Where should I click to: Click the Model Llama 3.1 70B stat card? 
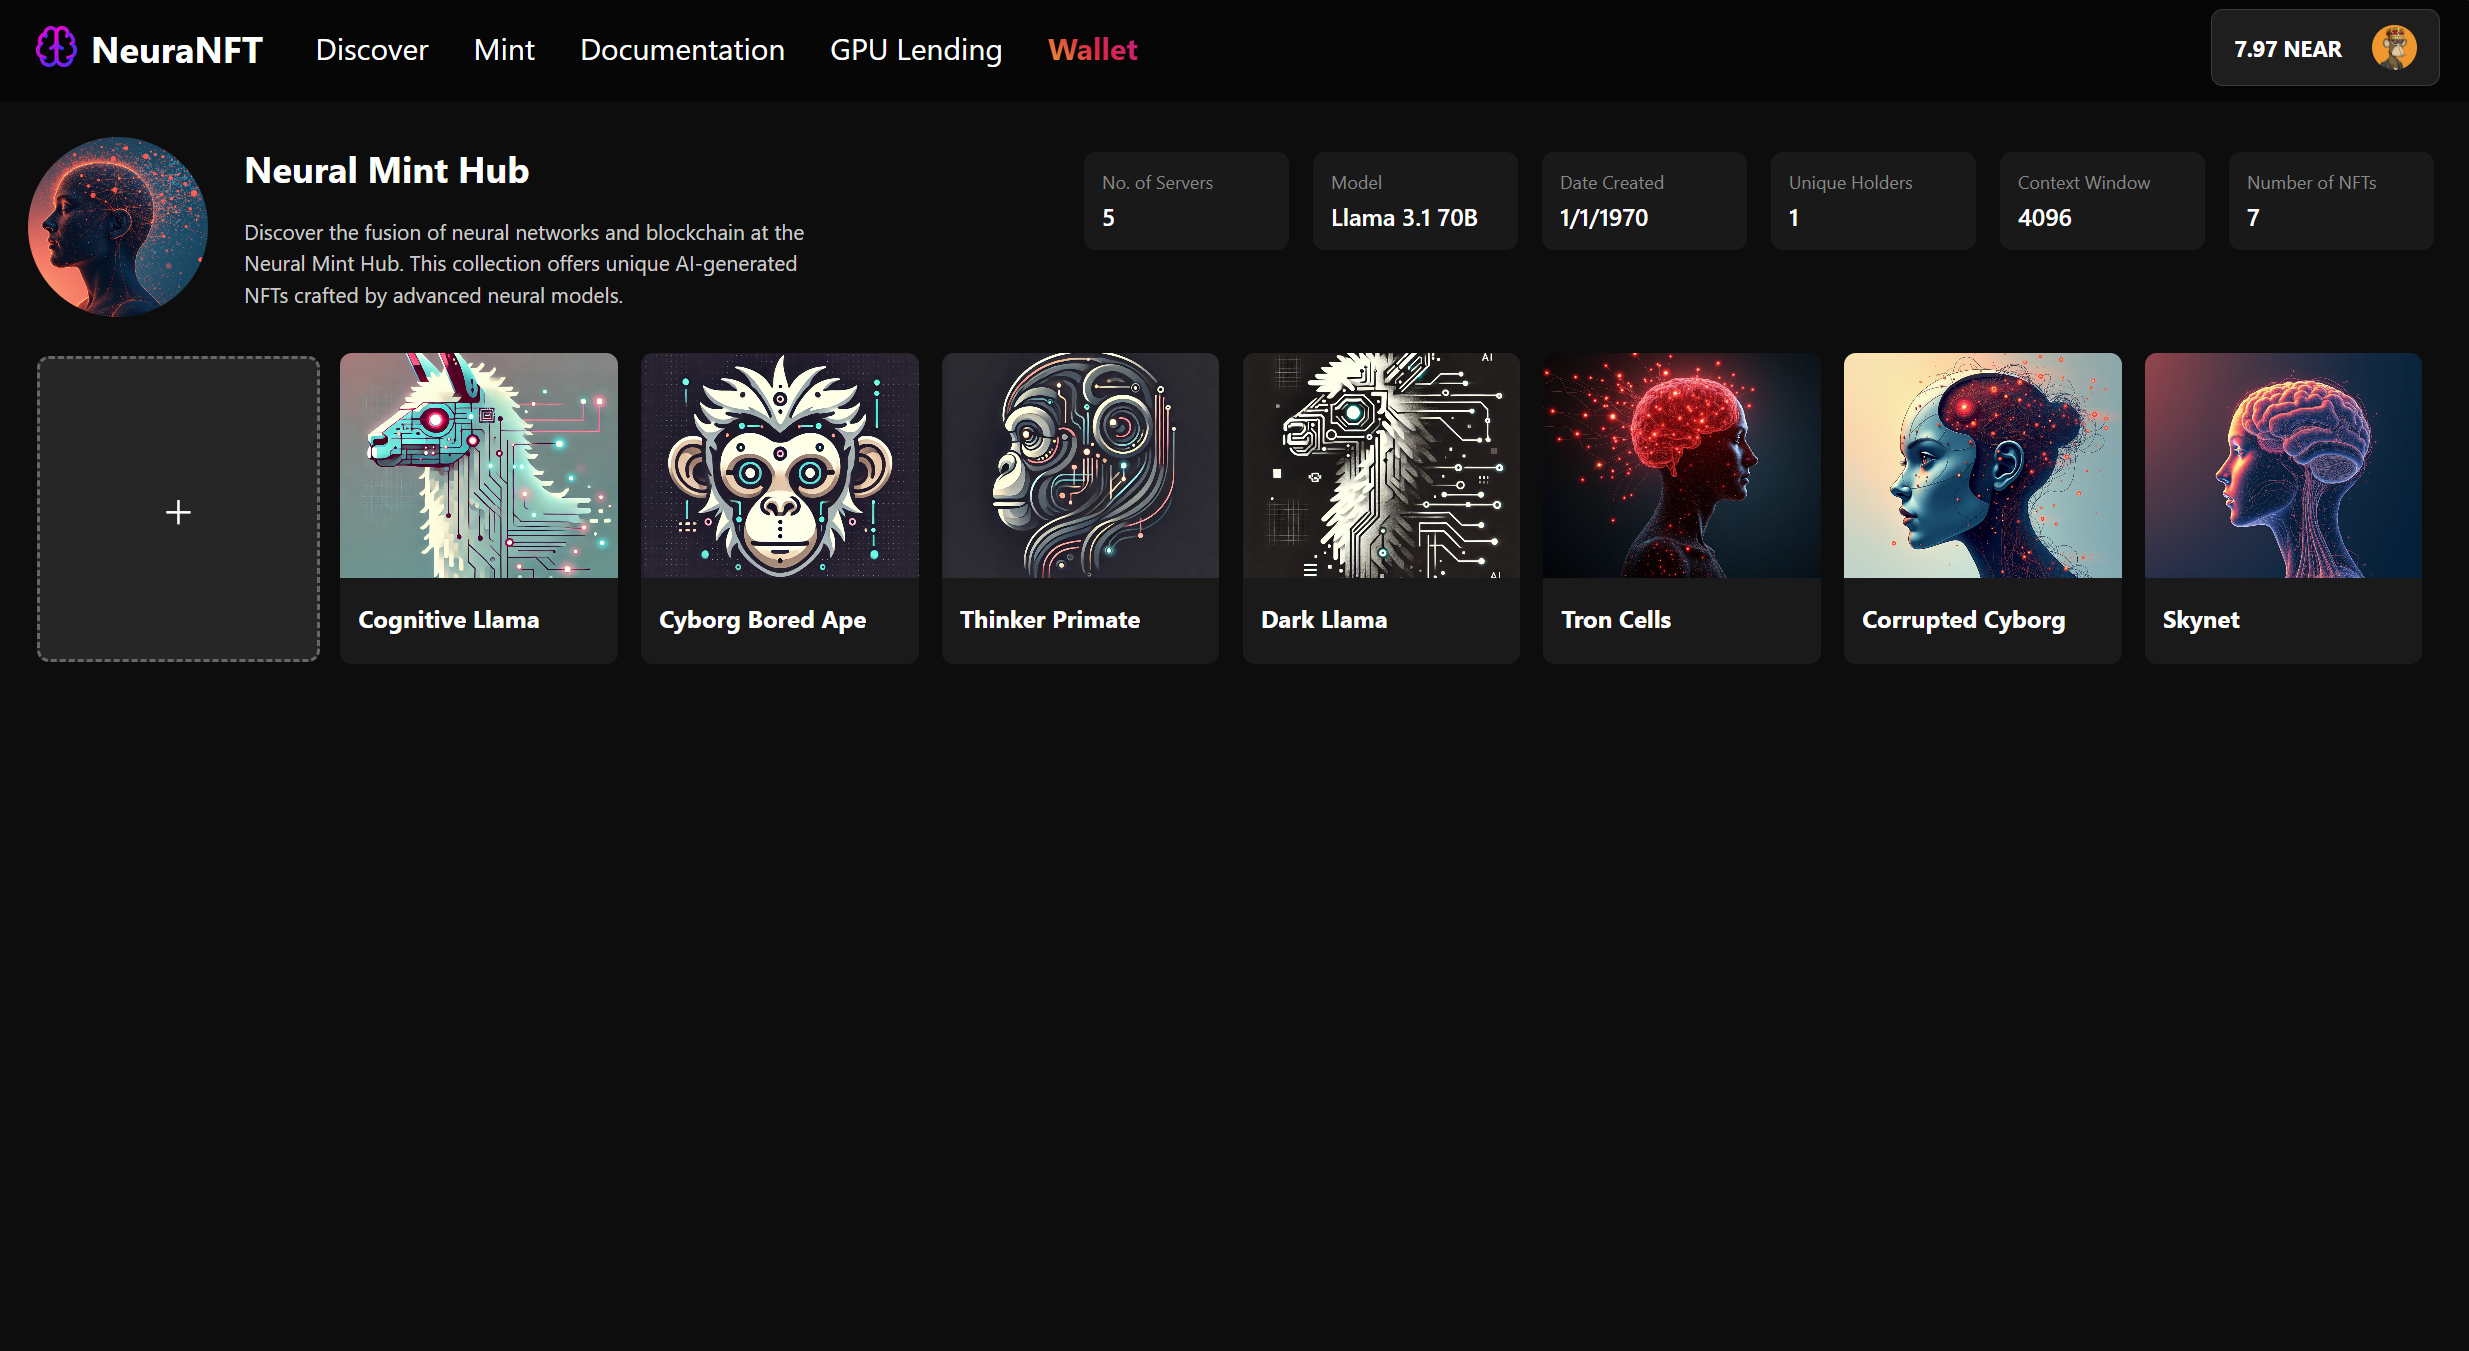tap(1414, 201)
